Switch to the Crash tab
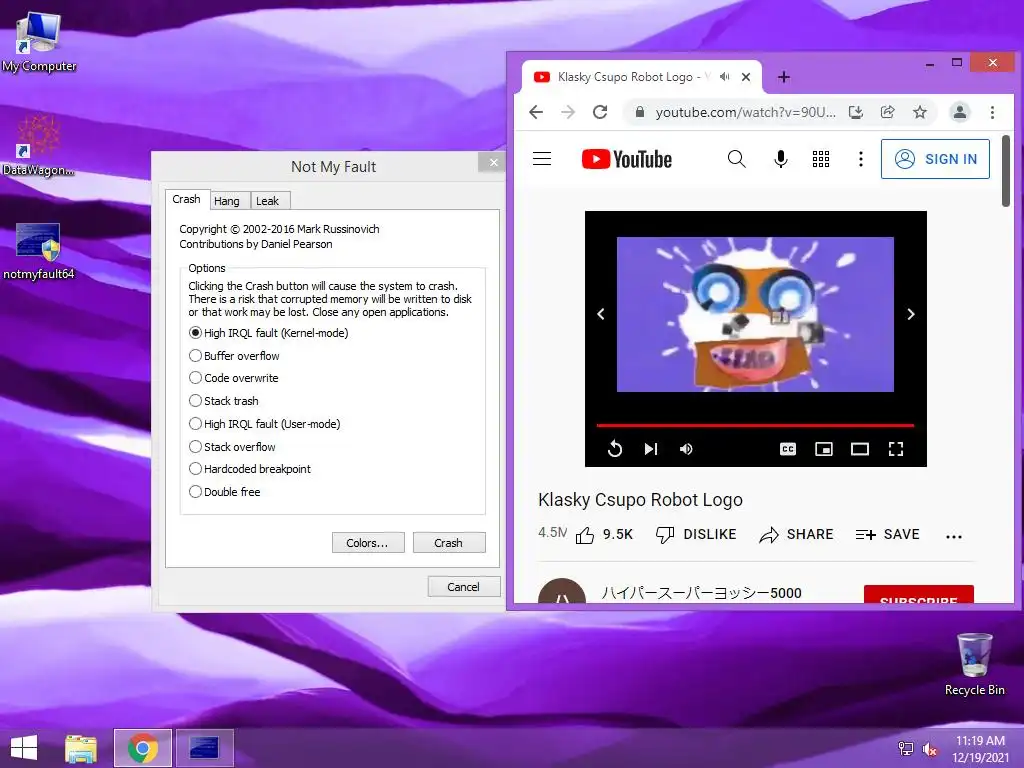The height and width of the screenshot is (768, 1024). click(186, 199)
